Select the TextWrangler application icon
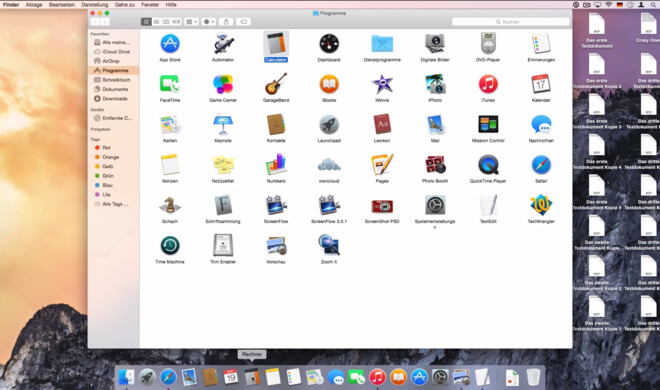Viewport: 660px width, 390px height. tap(541, 205)
